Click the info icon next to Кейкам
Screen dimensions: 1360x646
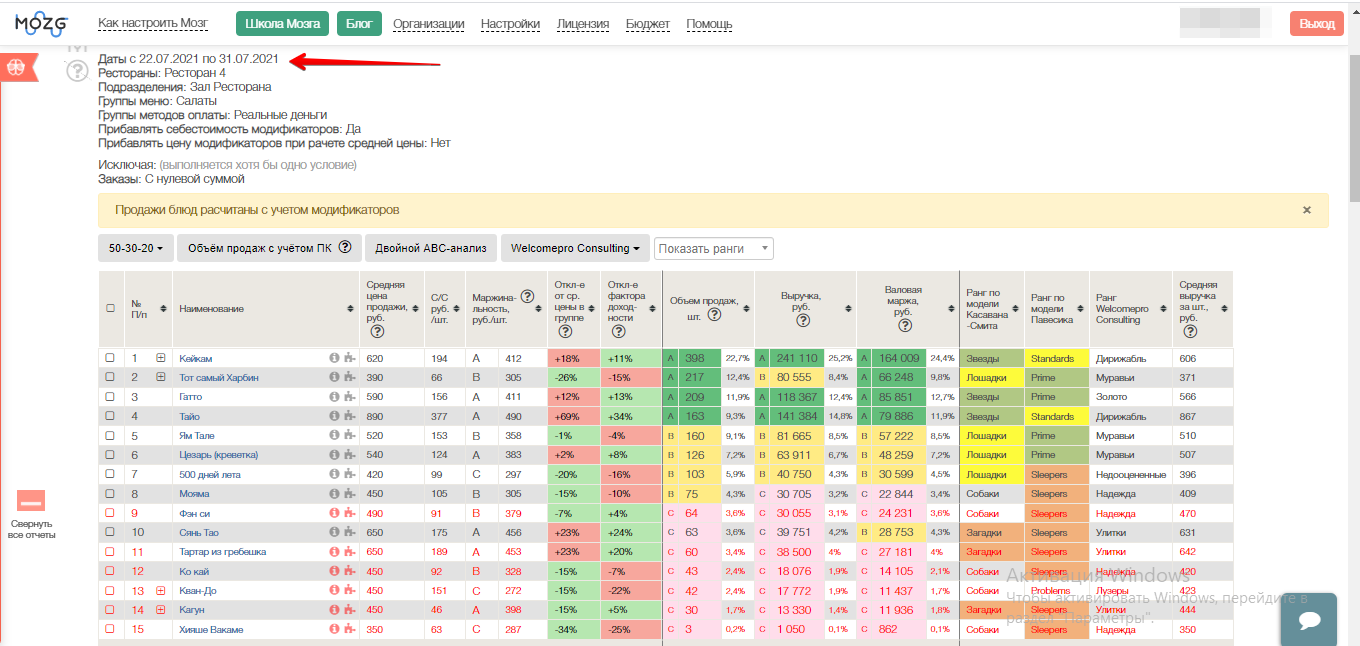[334, 358]
